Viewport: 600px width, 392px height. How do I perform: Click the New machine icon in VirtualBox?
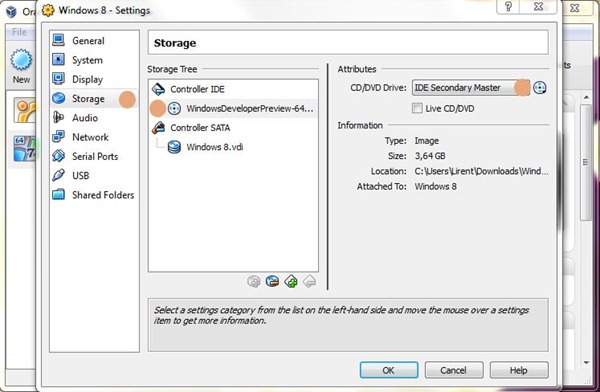click(21, 60)
